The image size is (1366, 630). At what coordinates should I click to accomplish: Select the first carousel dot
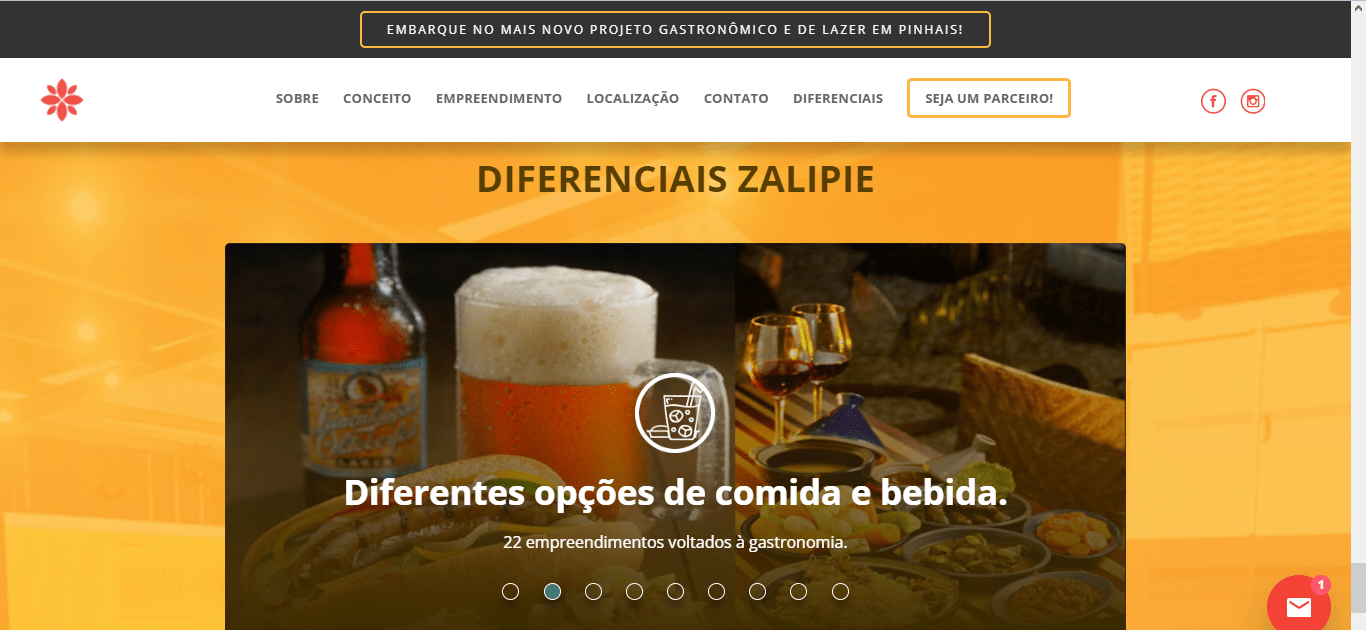coord(510,591)
